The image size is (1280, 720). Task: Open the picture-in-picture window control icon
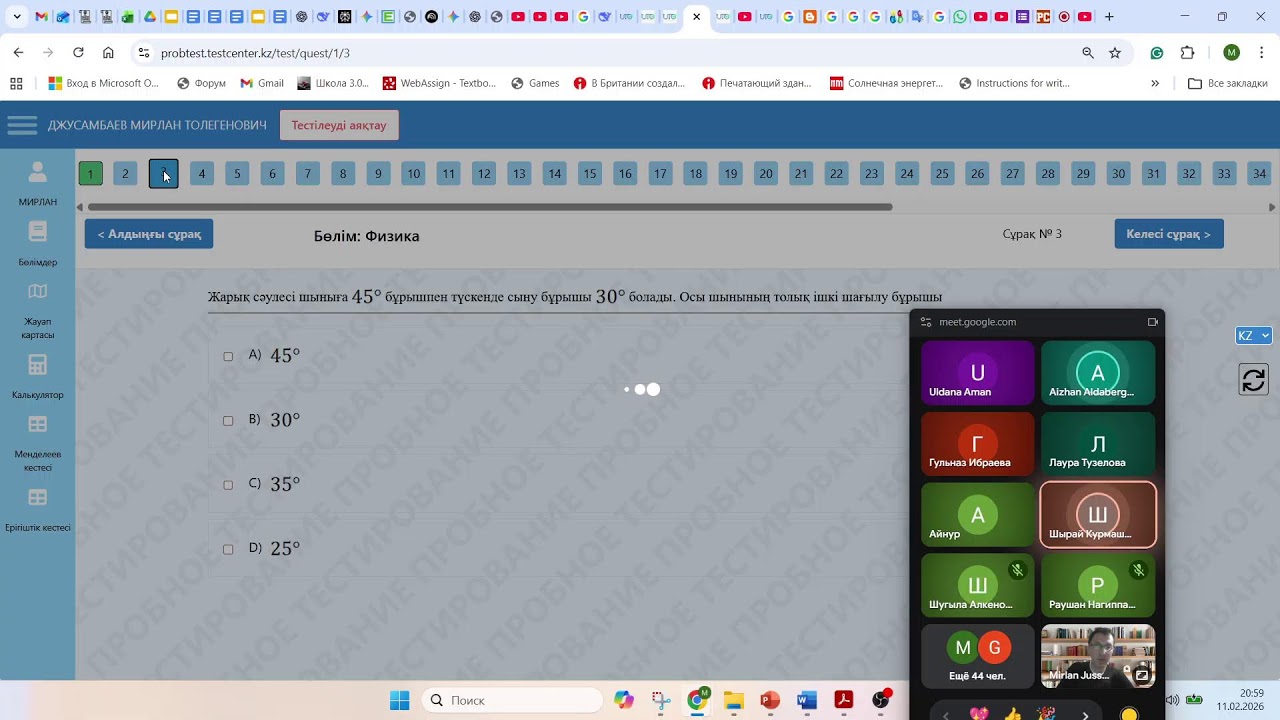(1153, 322)
